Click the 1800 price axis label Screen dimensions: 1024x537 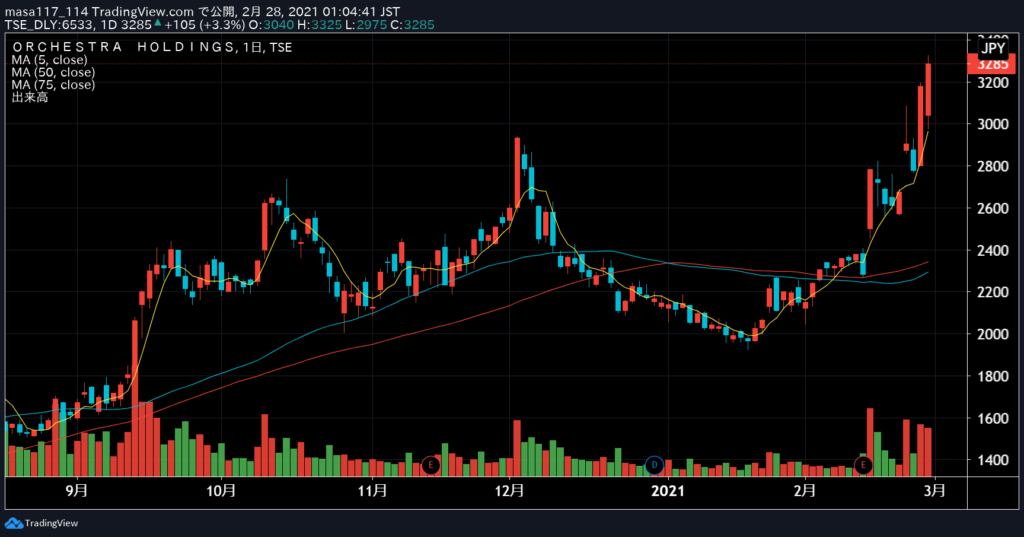click(993, 376)
